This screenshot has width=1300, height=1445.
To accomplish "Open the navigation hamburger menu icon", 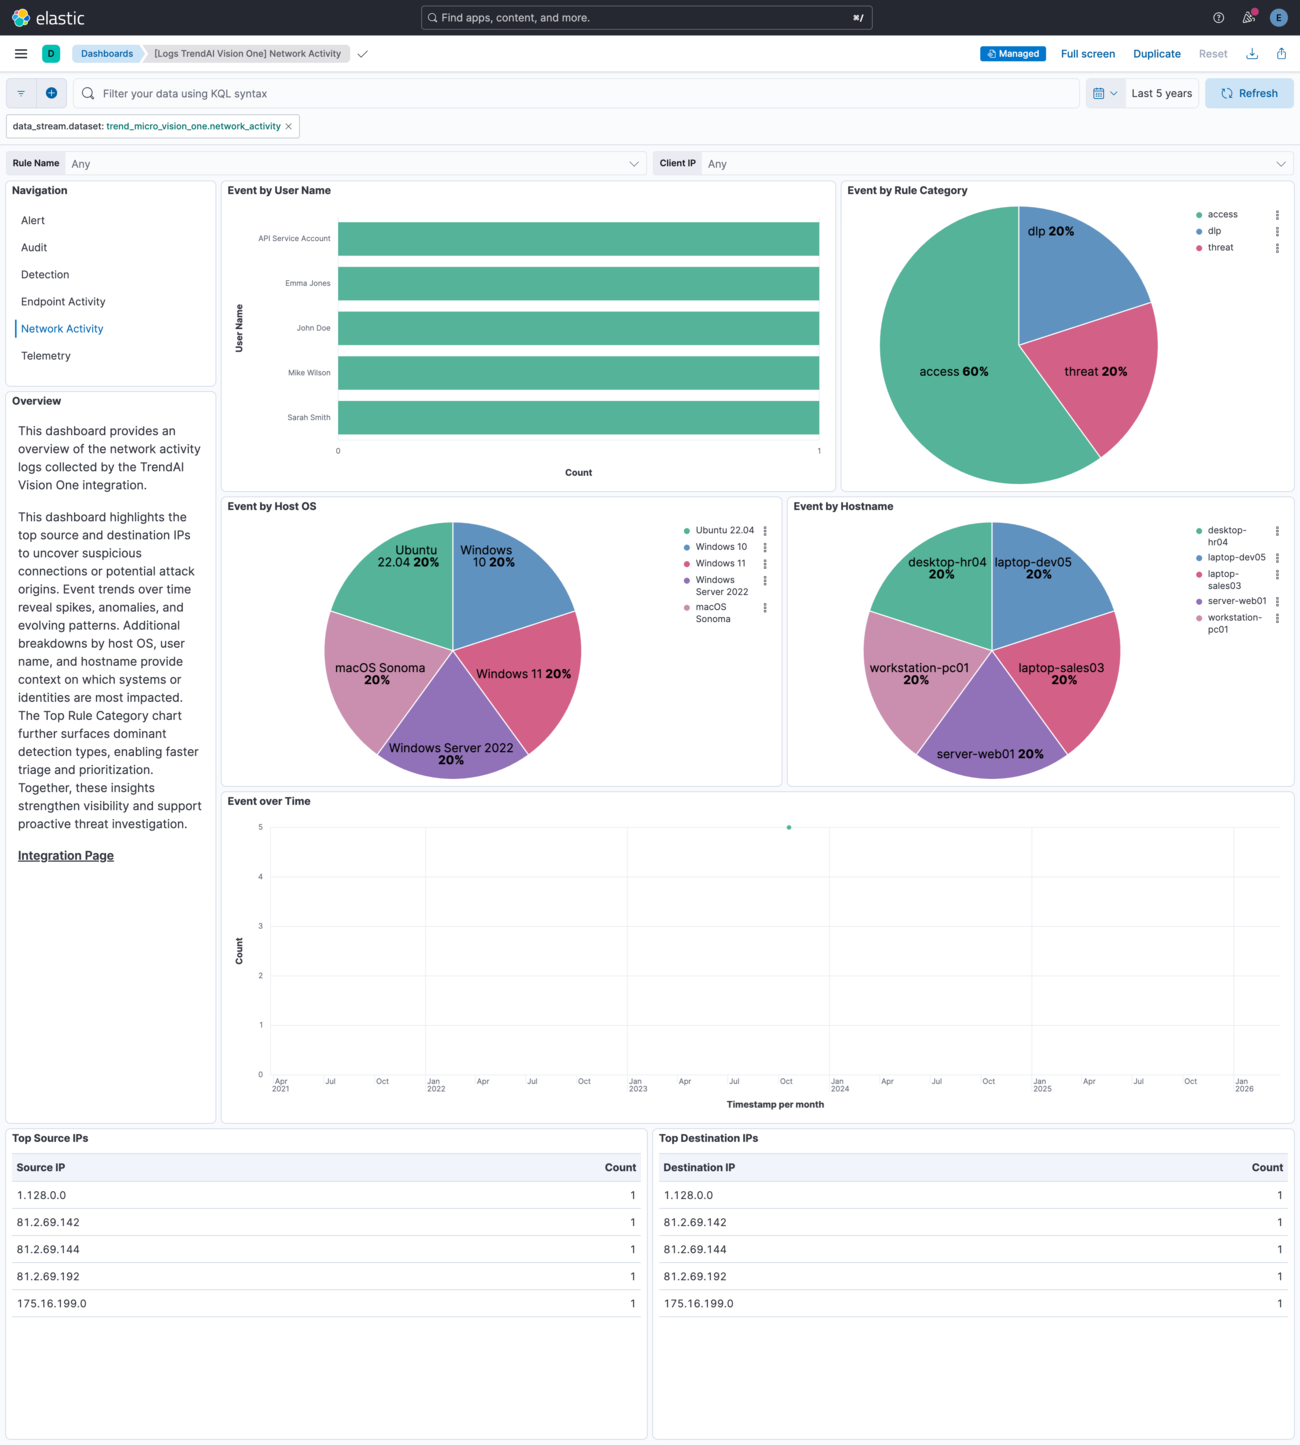I will 21,53.
